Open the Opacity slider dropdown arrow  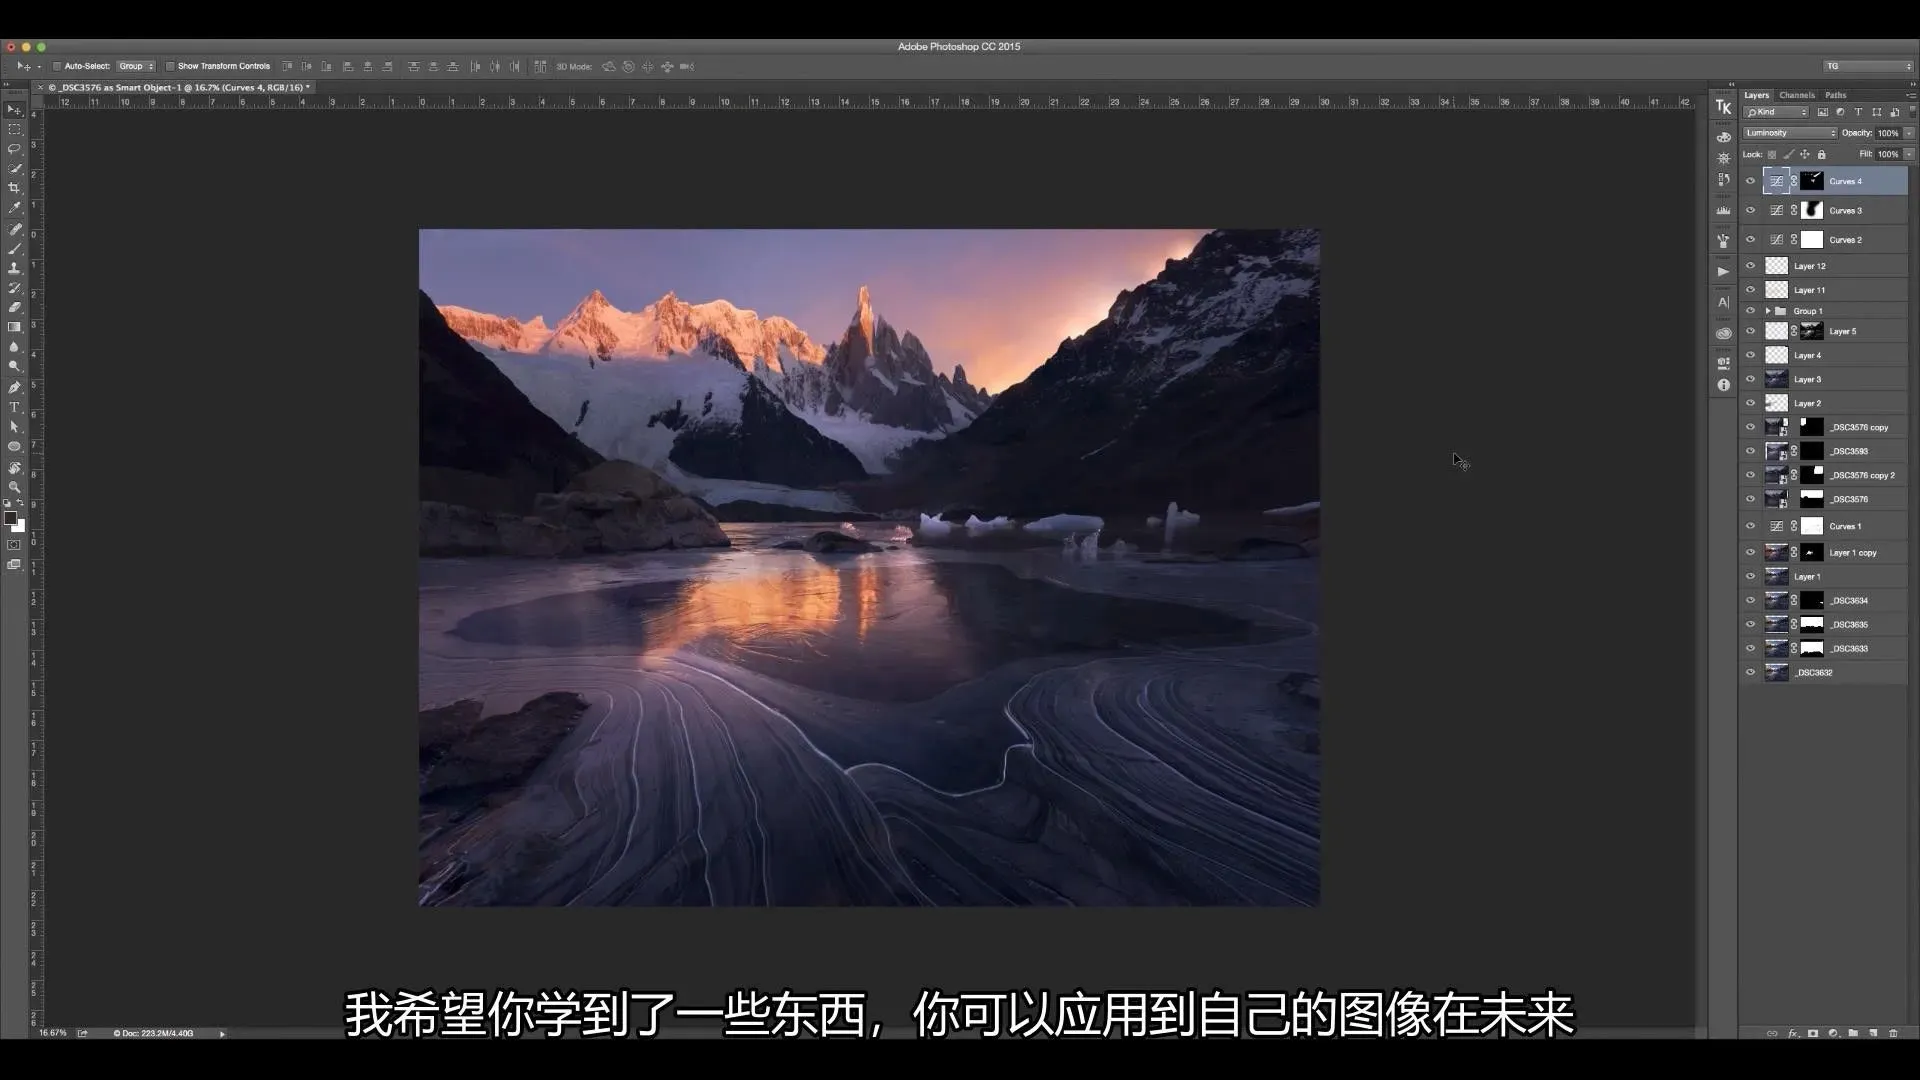tap(1908, 133)
